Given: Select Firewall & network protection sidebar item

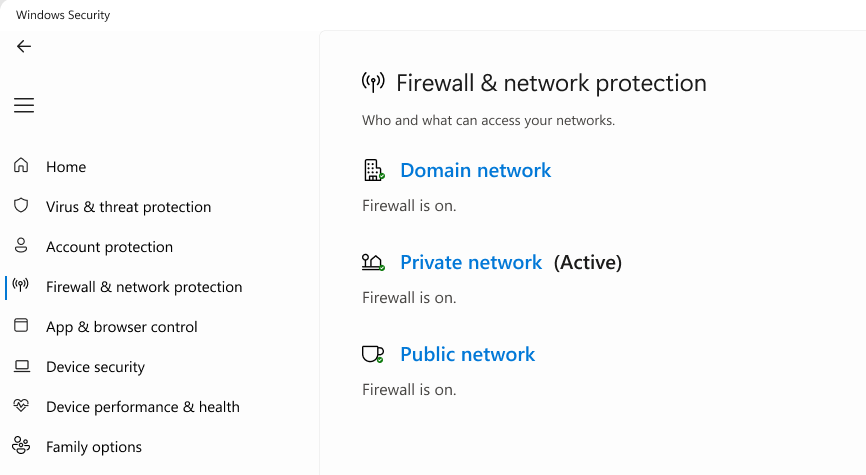Looking at the screenshot, I should [x=144, y=287].
